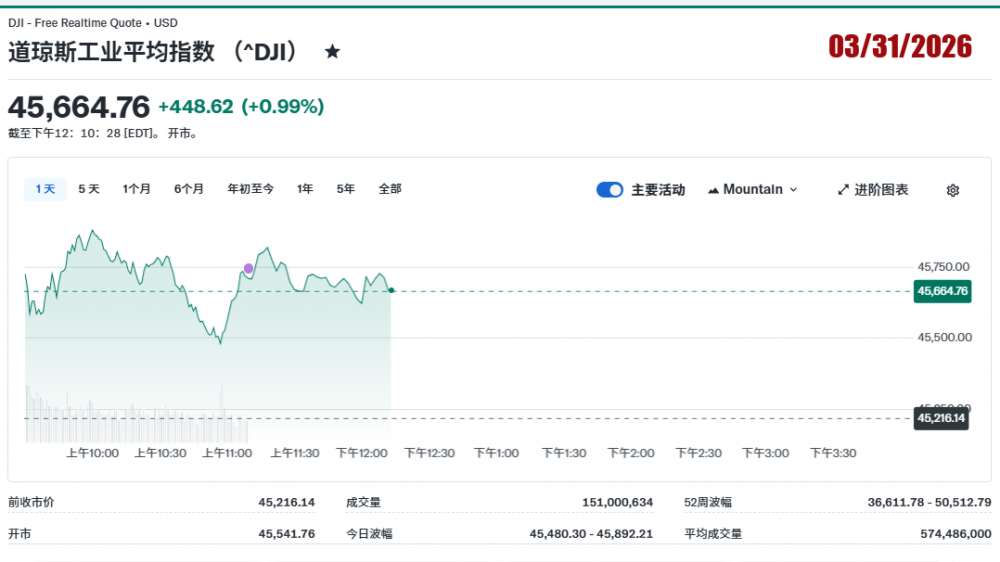1000x562 pixels.
Task: Choose the 6个月 range
Action: (189, 189)
